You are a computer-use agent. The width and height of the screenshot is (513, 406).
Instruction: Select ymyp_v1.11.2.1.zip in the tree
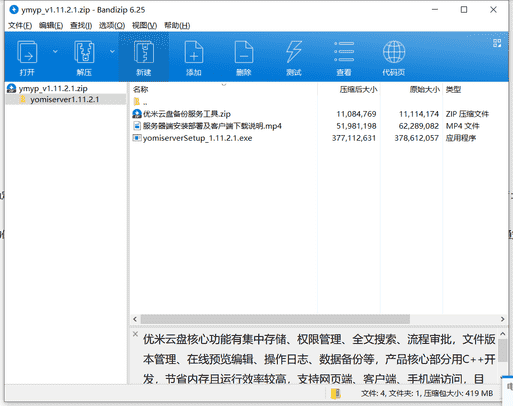(x=53, y=89)
